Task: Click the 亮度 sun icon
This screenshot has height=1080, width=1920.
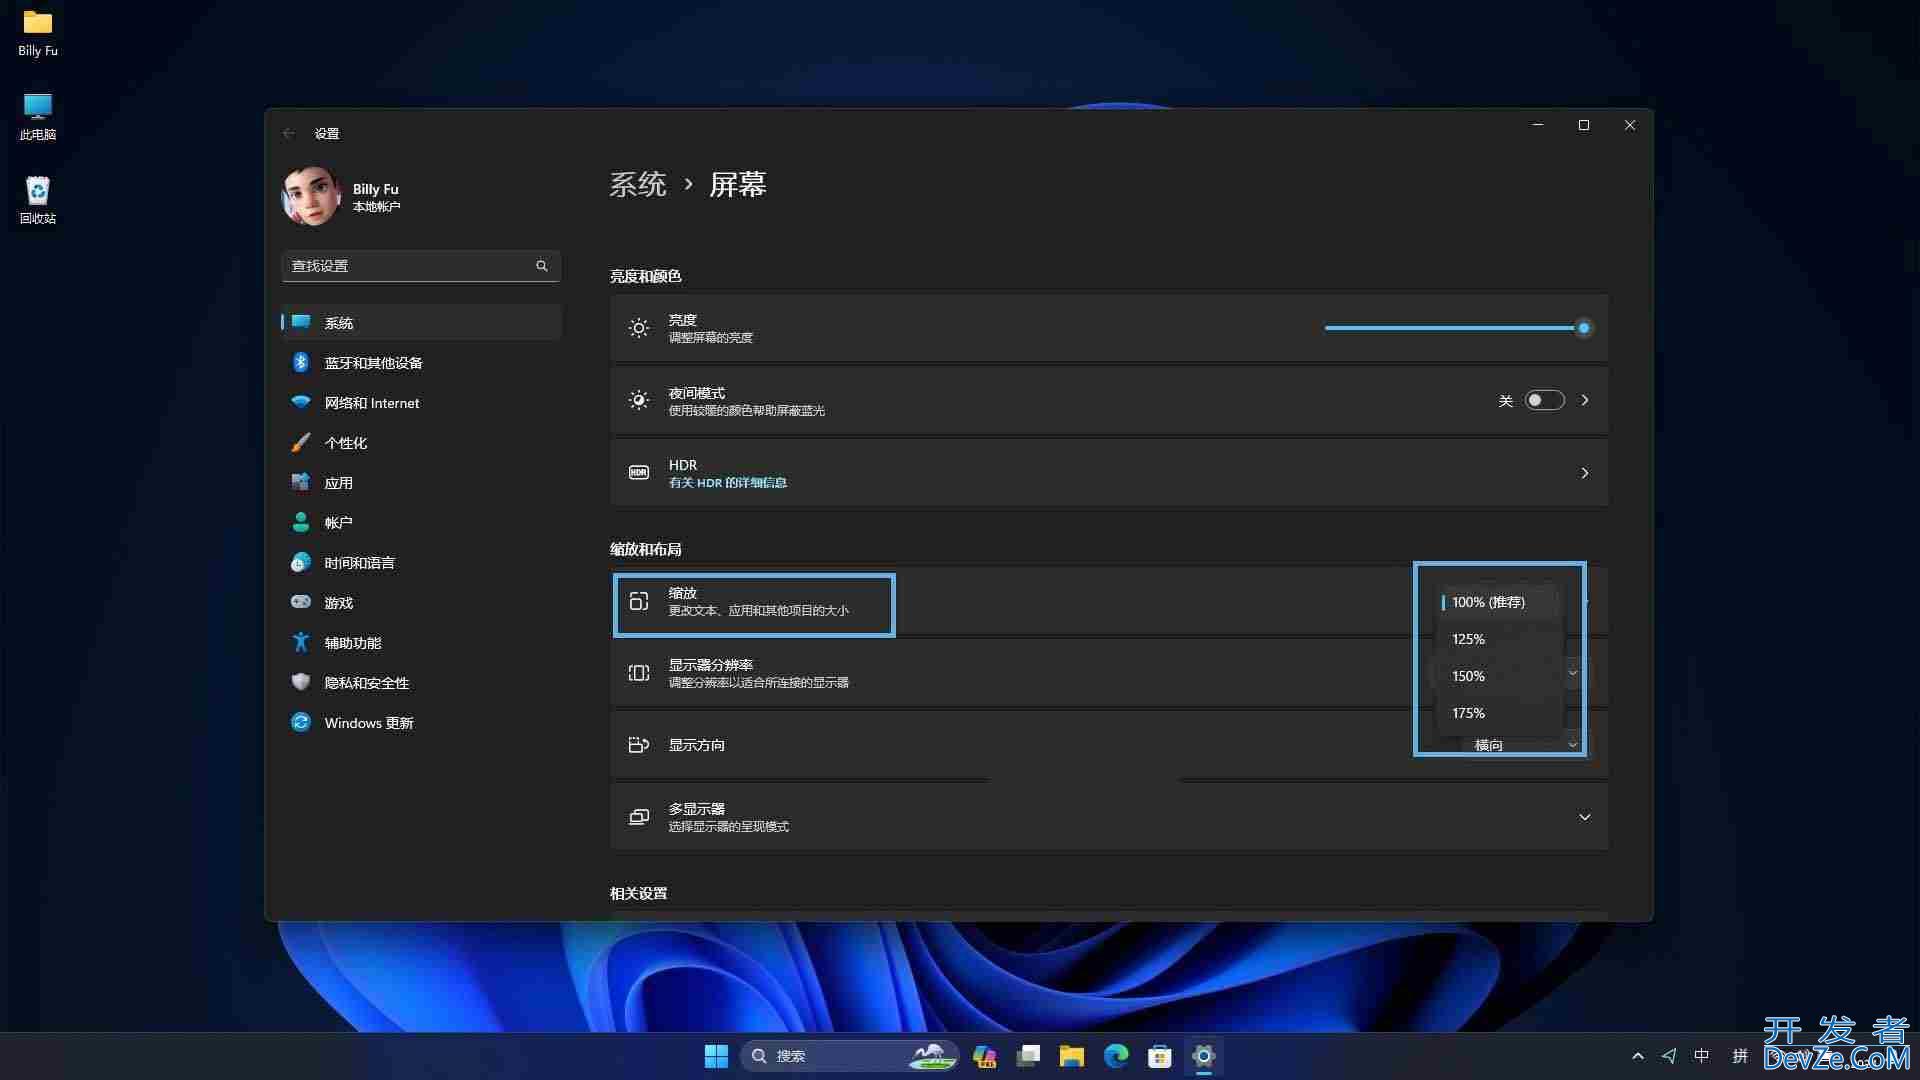Action: 639,328
